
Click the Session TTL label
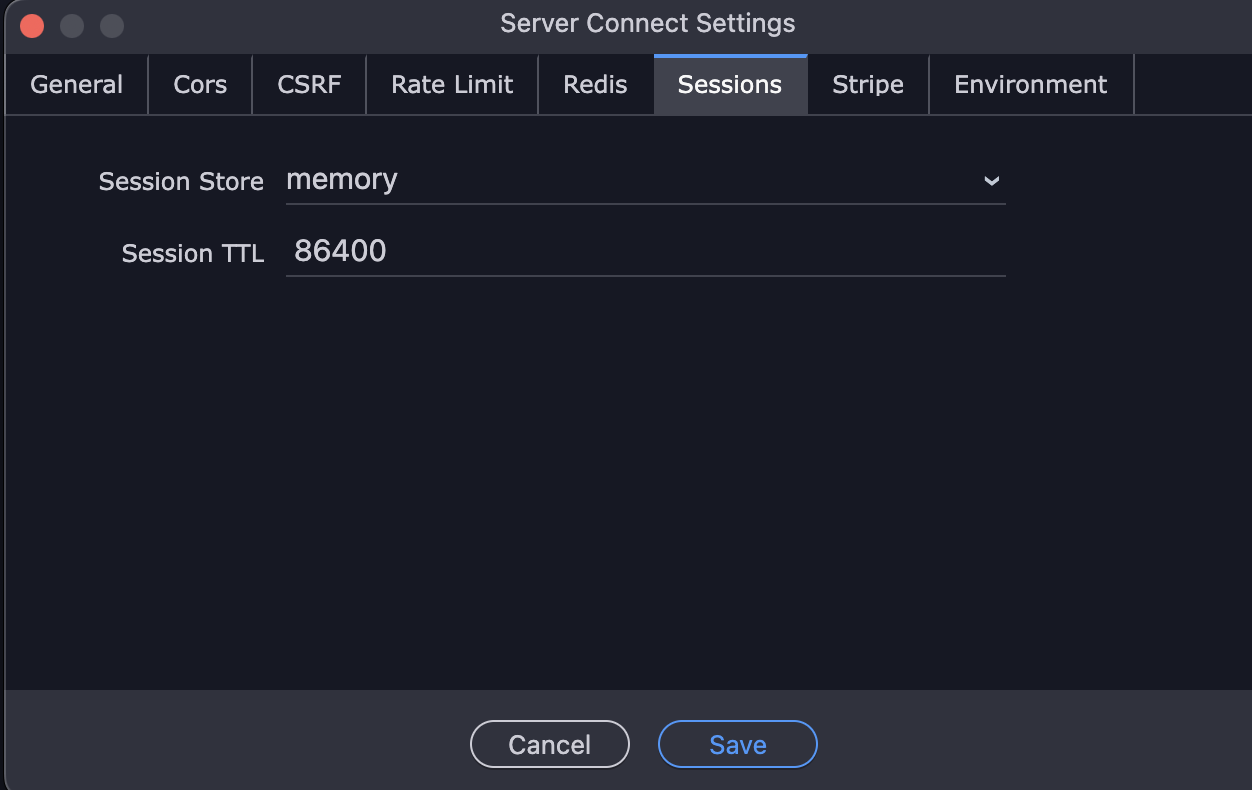[x=193, y=254]
